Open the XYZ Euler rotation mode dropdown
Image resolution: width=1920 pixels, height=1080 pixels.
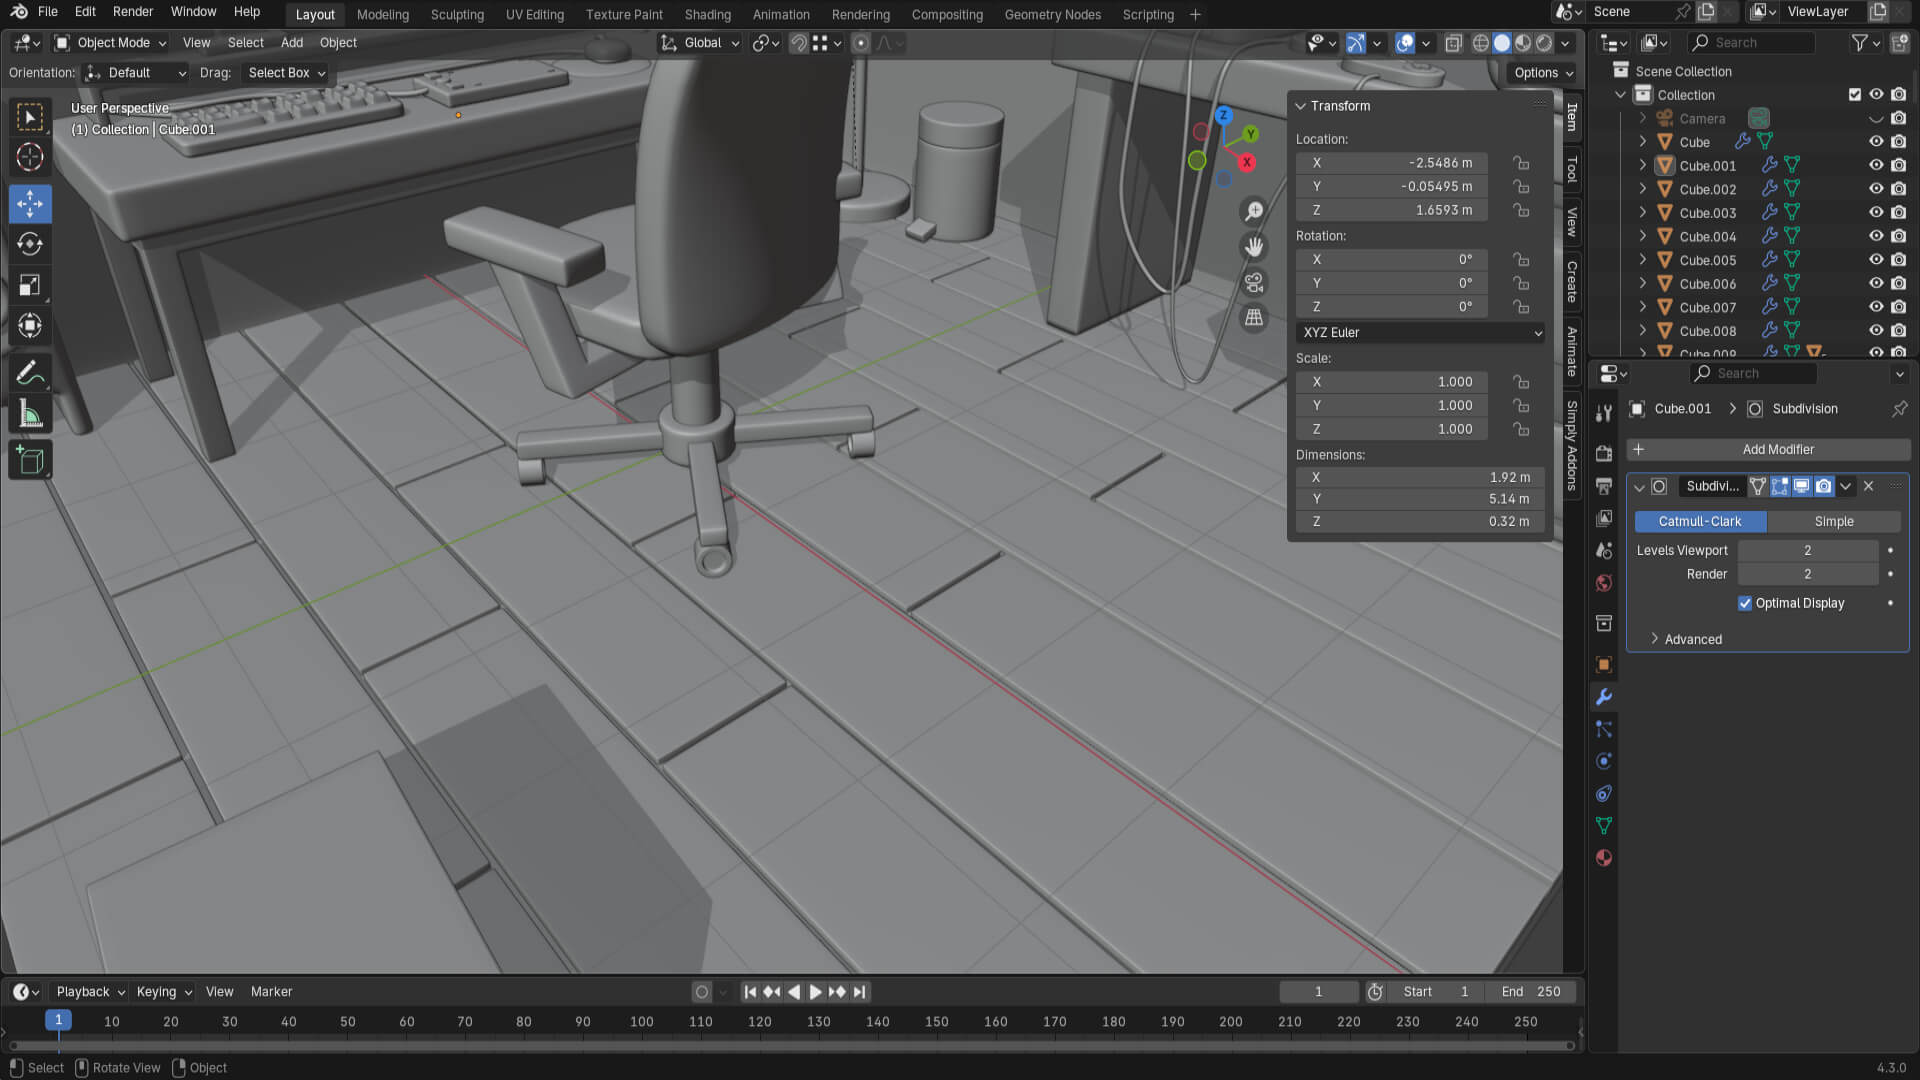1420,332
